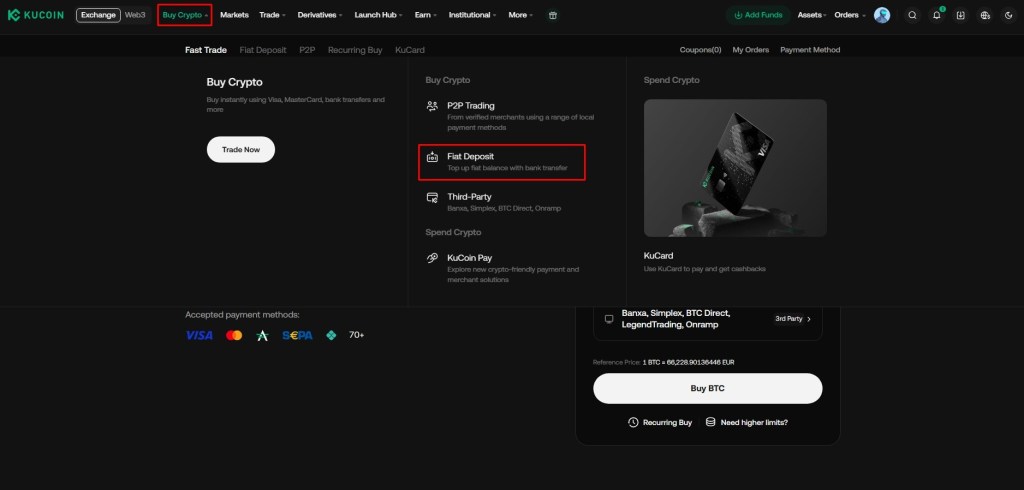Select the Fast Trade tab
The image size is (1024, 490).
206,50
